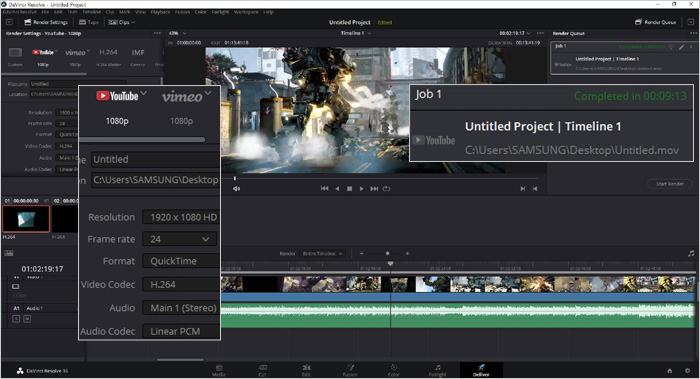Image resolution: width=700 pixels, height=379 pixels.
Task: Switch to the Media page
Action: coord(219,370)
